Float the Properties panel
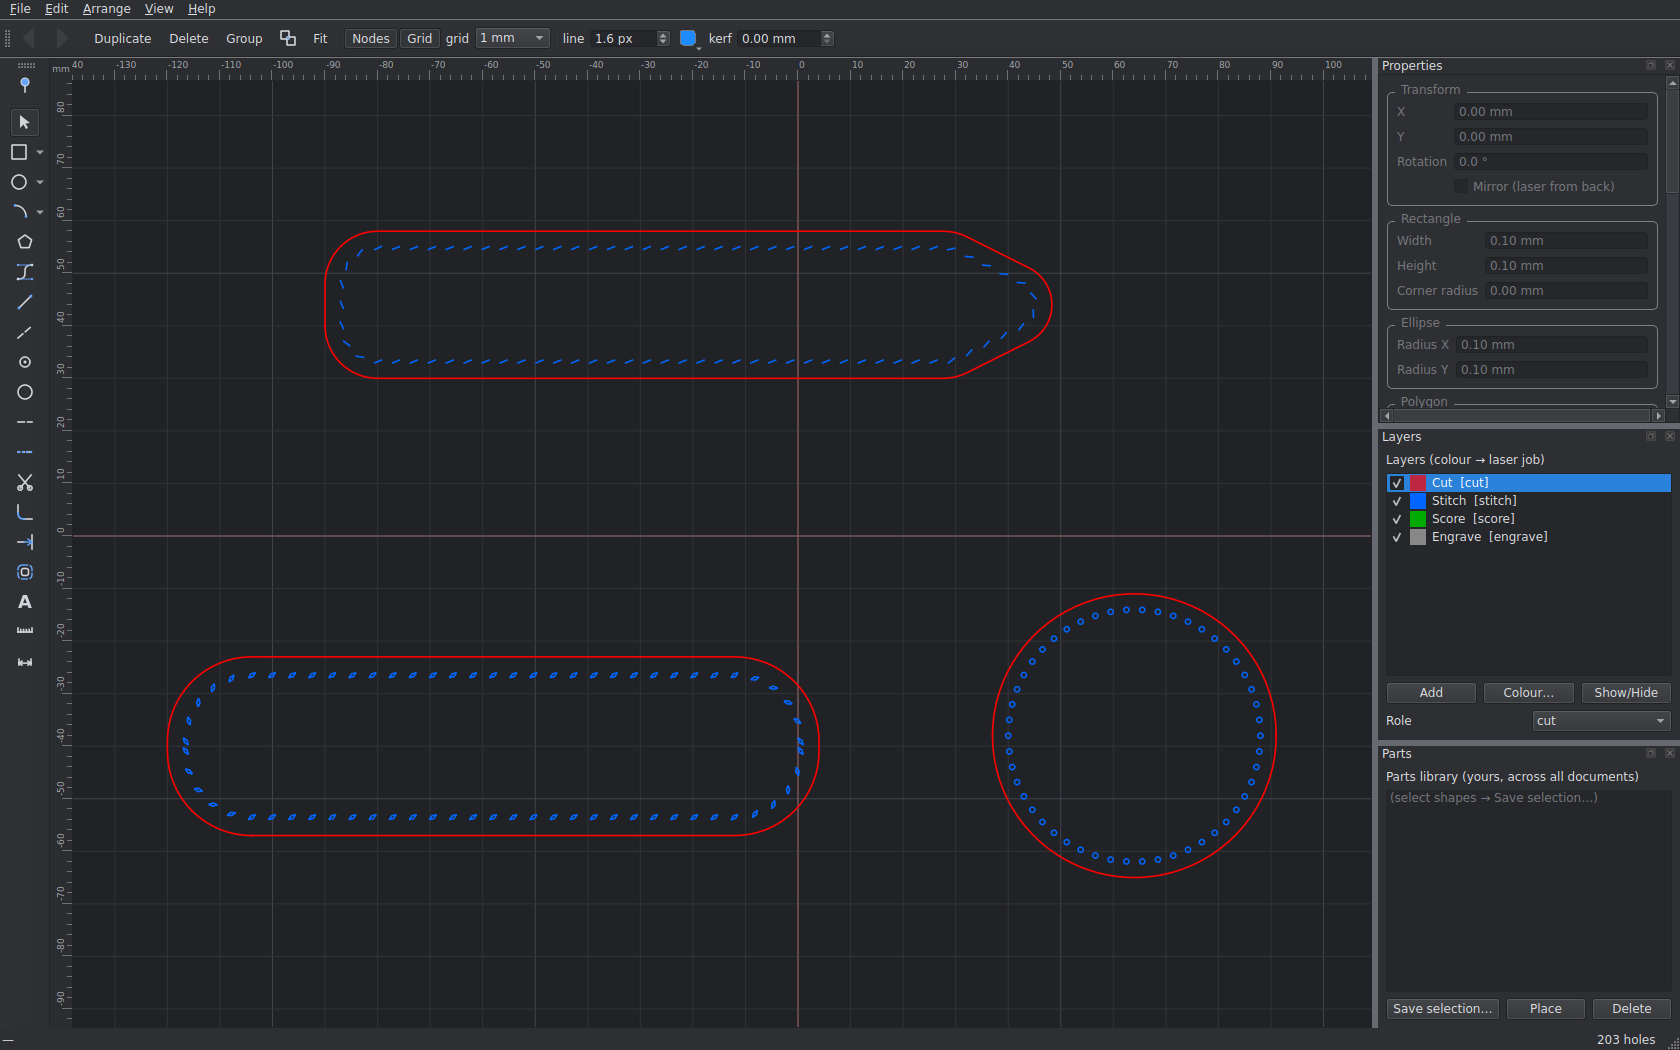The width and height of the screenshot is (1680, 1050). pos(1651,65)
